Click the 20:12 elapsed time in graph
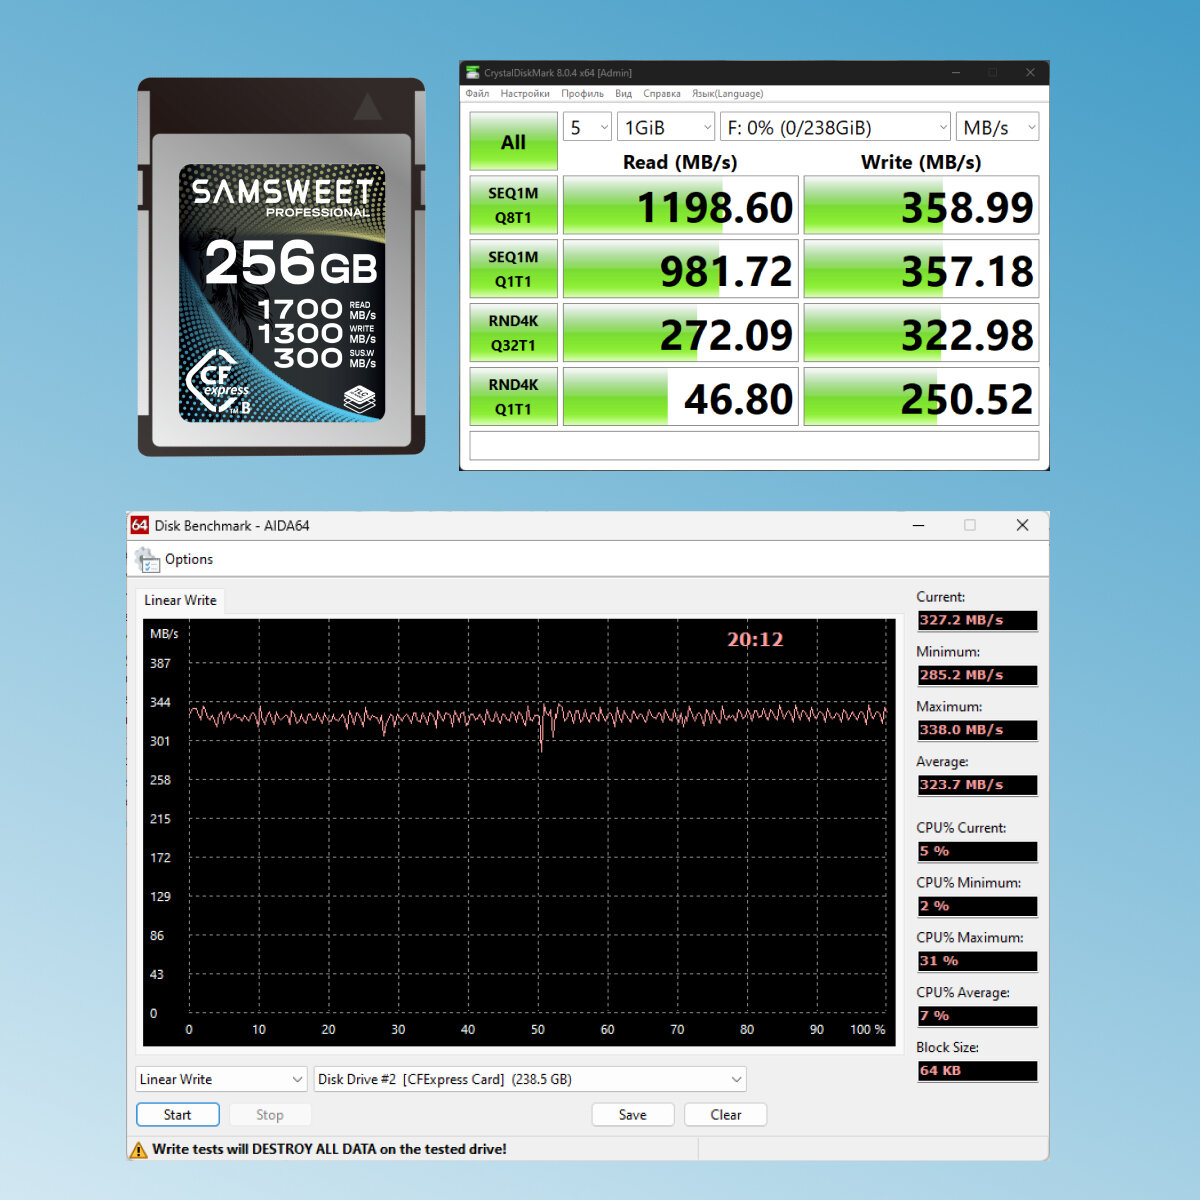The width and height of the screenshot is (1200, 1200). (x=755, y=639)
